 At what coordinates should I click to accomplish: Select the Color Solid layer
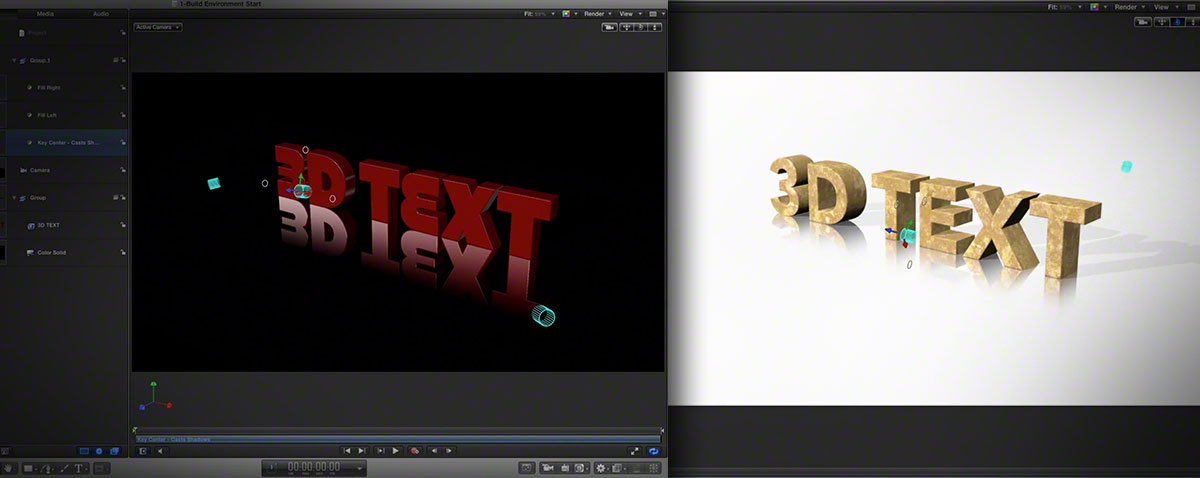[65, 253]
